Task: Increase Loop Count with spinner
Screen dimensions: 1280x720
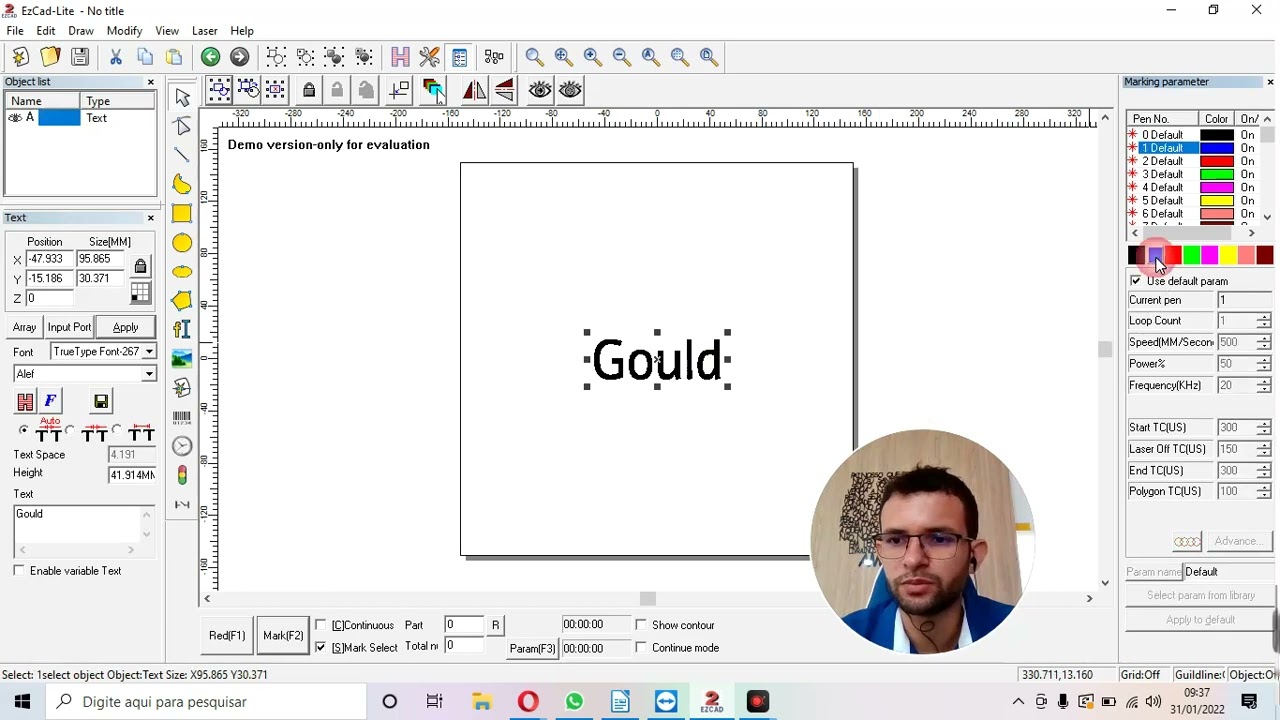Action: [x=1264, y=317]
